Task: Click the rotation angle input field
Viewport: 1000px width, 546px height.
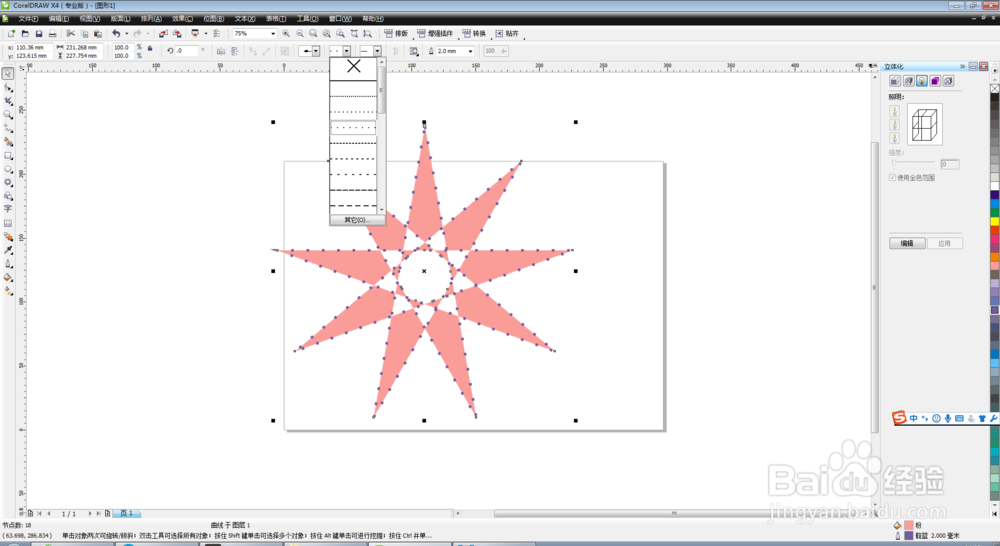Action: (187, 51)
